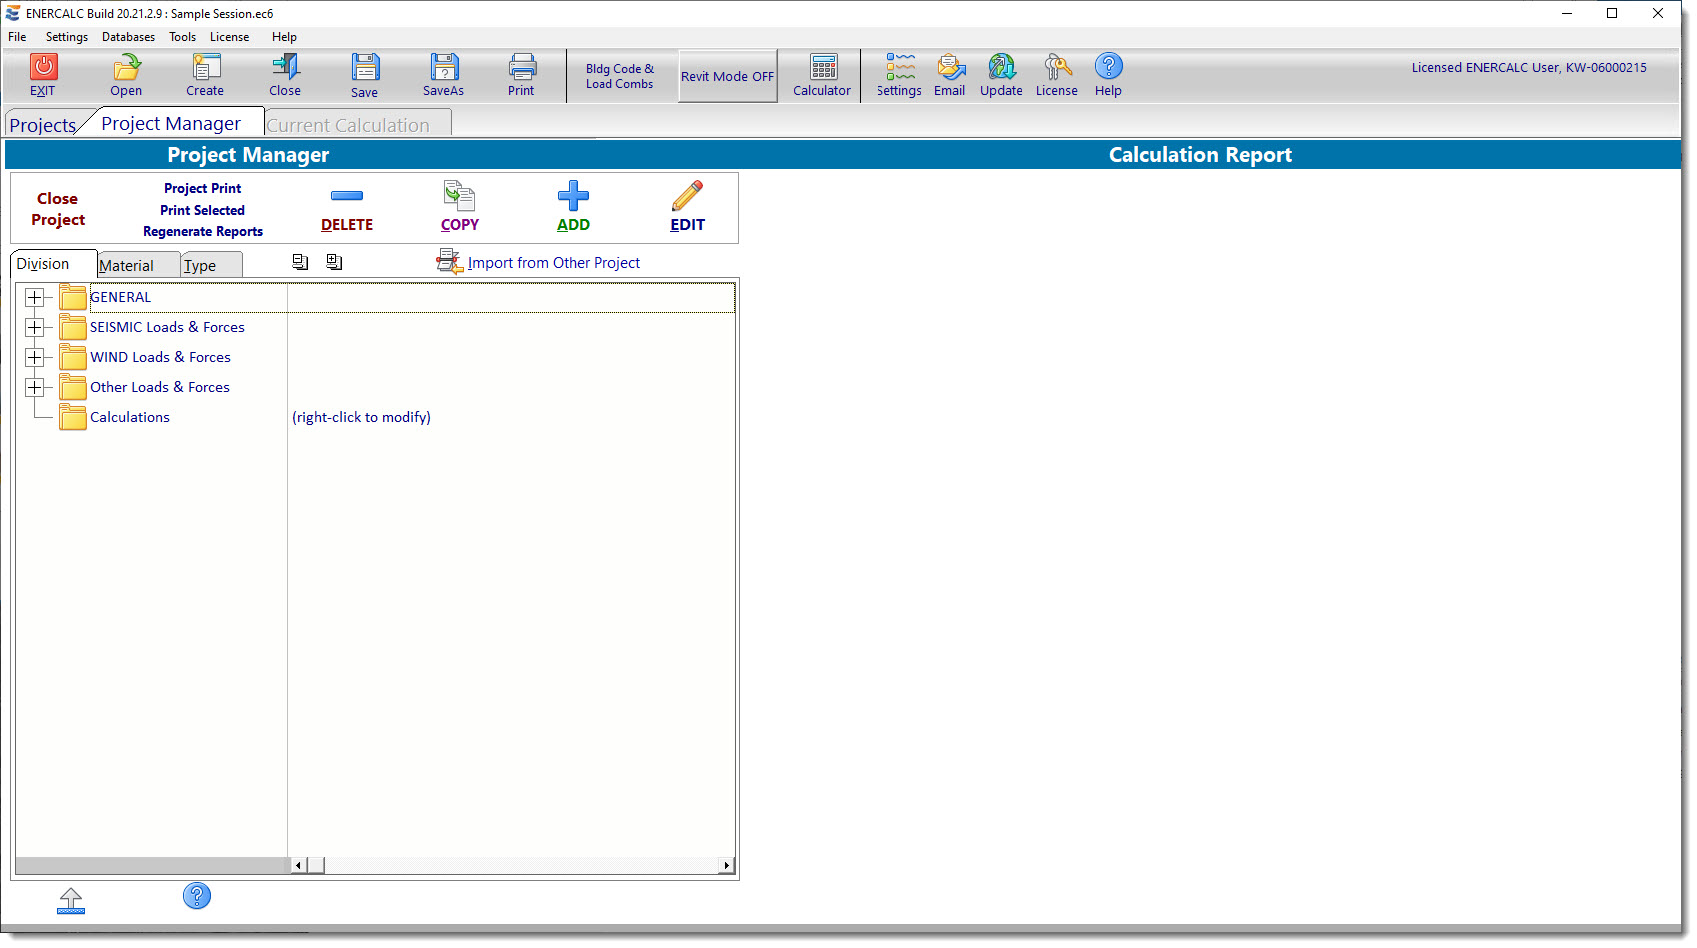This screenshot has width=1697, height=948.
Task: Open the Databases menu
Action: click(x=128, y=37)
